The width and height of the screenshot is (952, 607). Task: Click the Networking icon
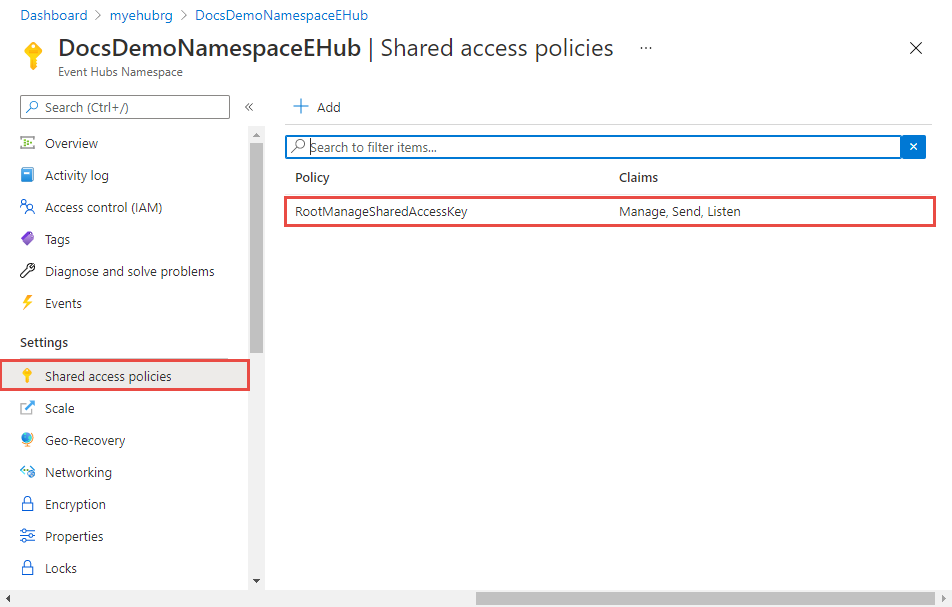[x=27, y=472]
